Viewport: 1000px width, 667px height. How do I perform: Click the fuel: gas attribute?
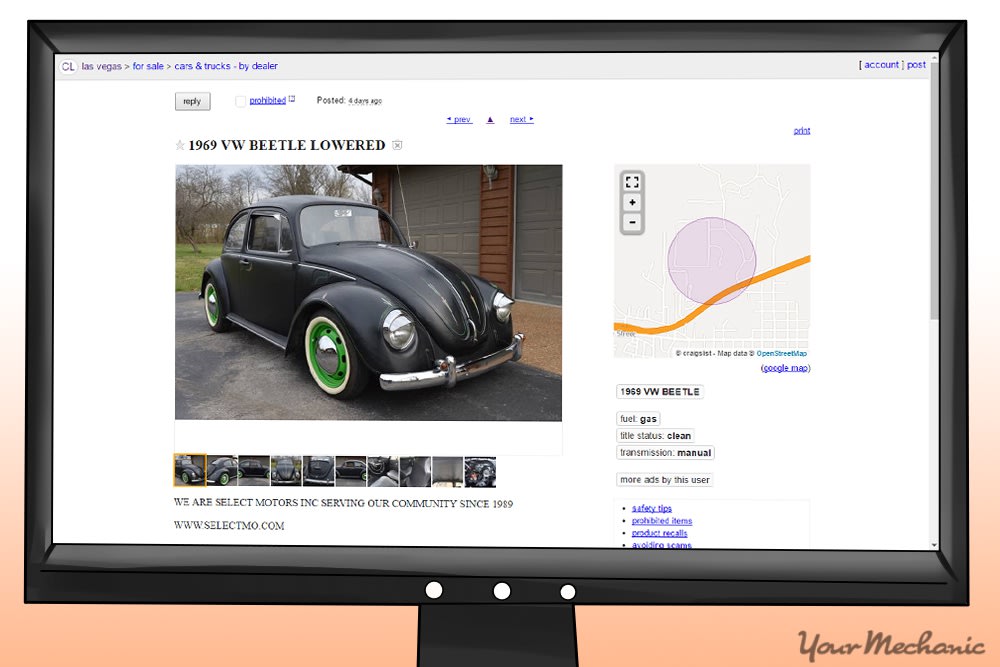(x=638, y=419)
